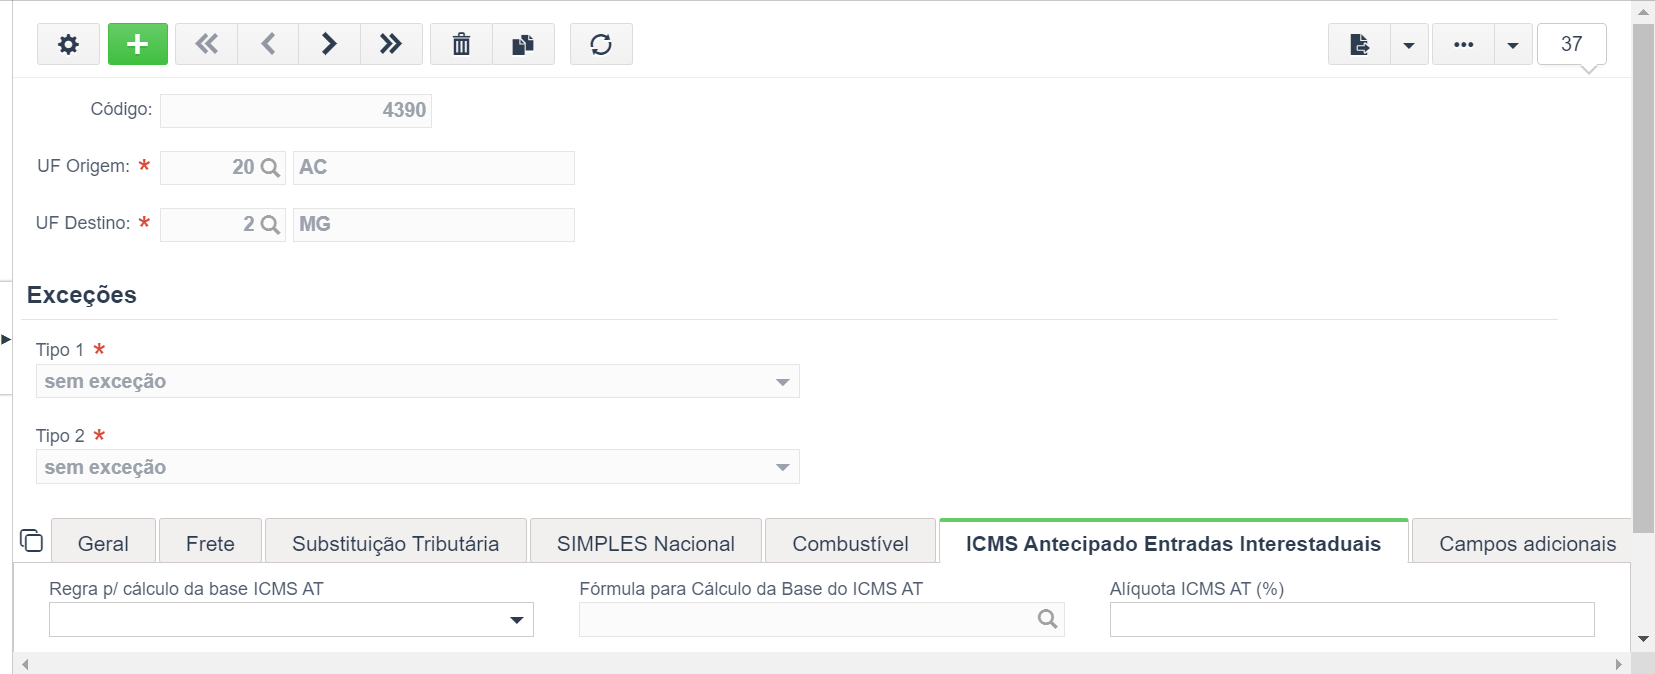1655x674 pixels.
Task: Switch to the Substituição Tributária tab
Action: point(396,543)
